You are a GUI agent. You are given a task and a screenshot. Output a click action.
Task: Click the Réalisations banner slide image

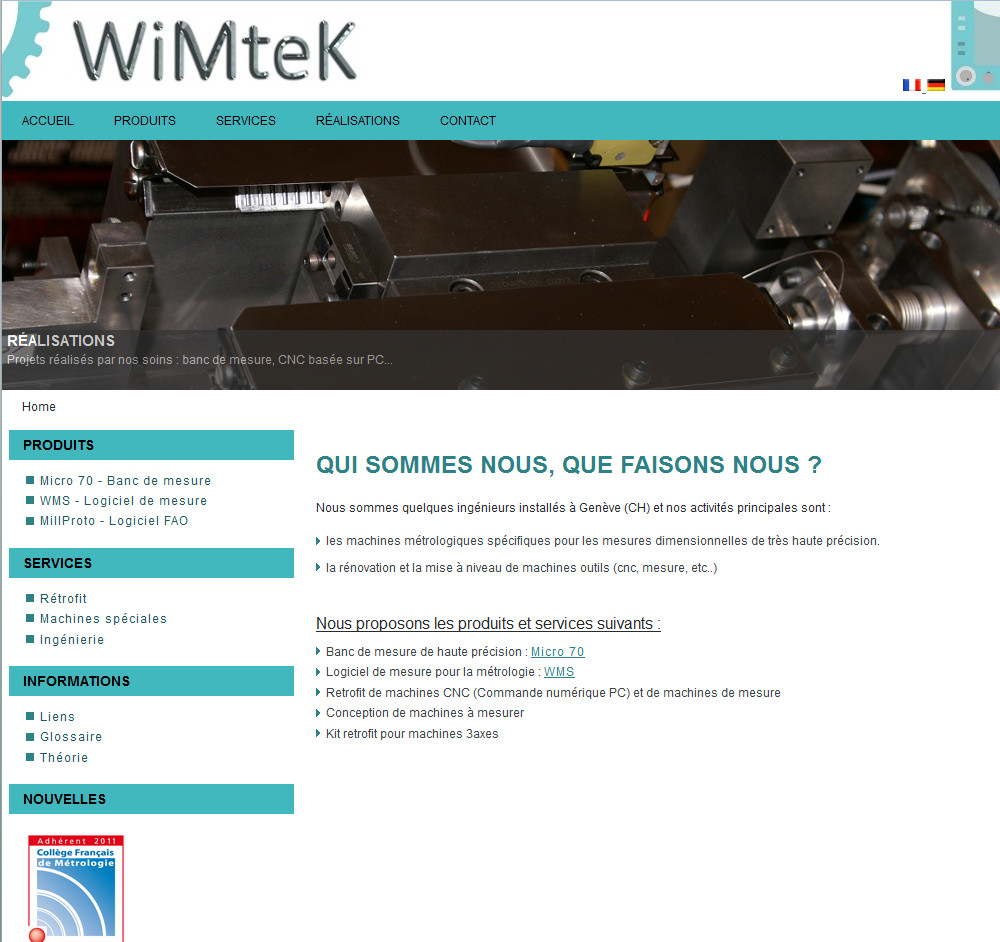pyautogui.click(x=501, y=265)
